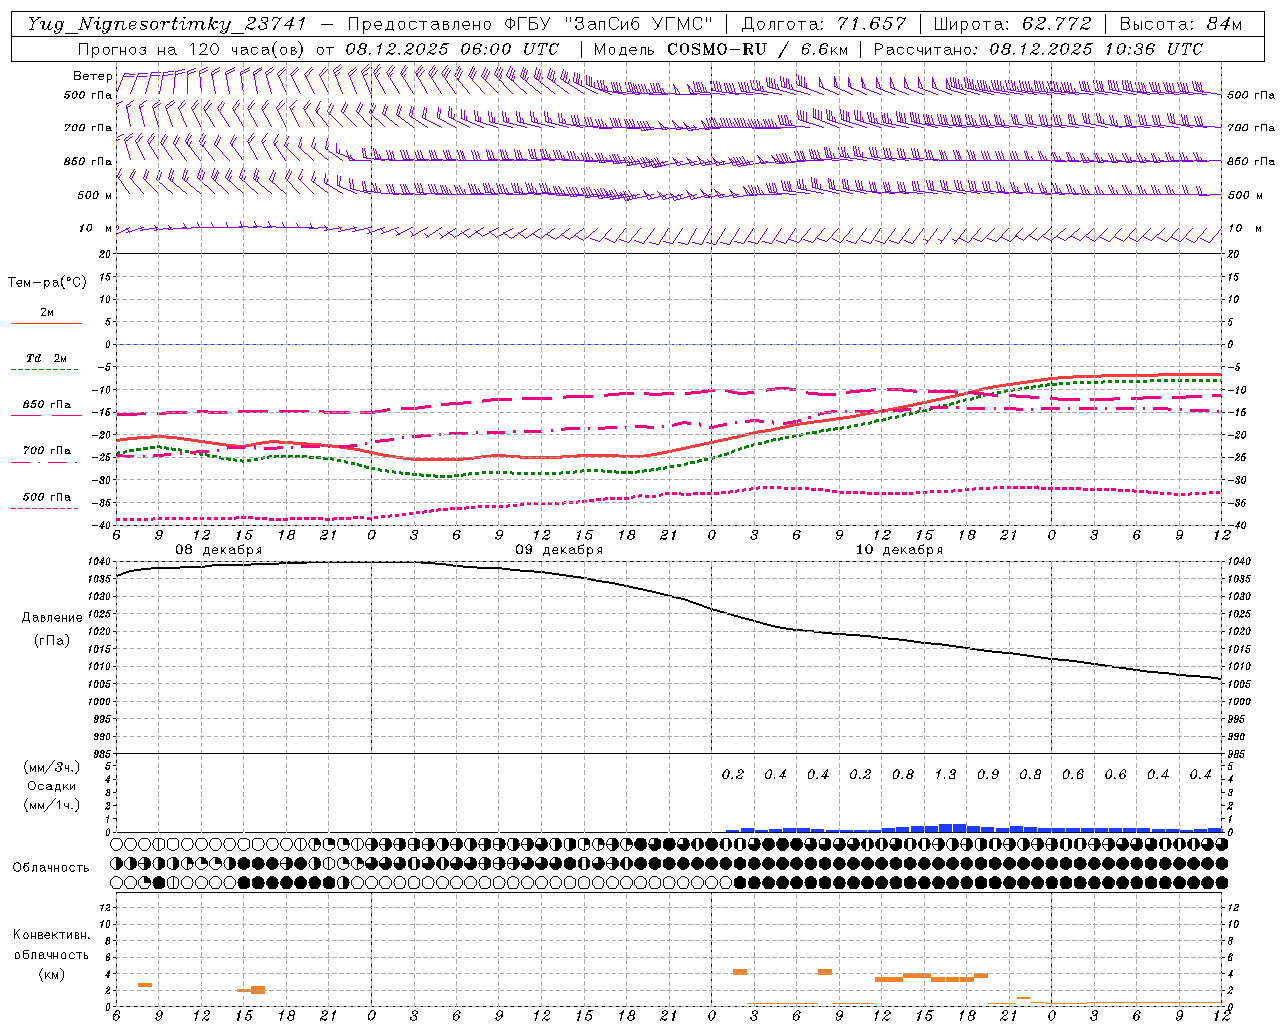Click the Осадки panel label

pyautogui.click(x=52, y=786)
